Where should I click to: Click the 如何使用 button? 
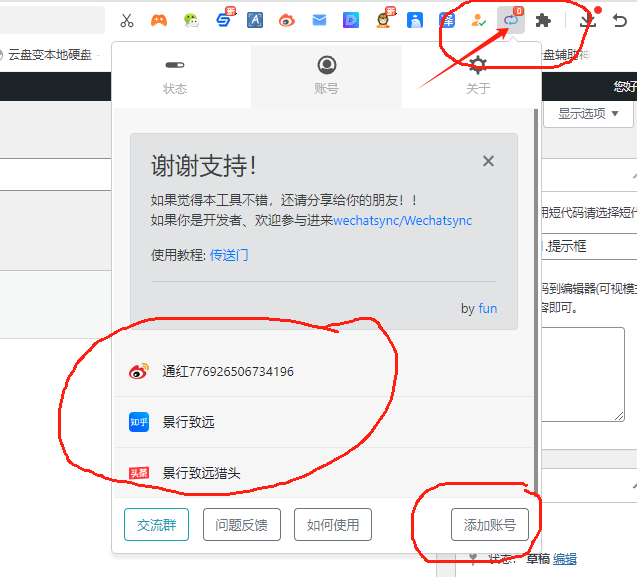(x=333, y=525)
